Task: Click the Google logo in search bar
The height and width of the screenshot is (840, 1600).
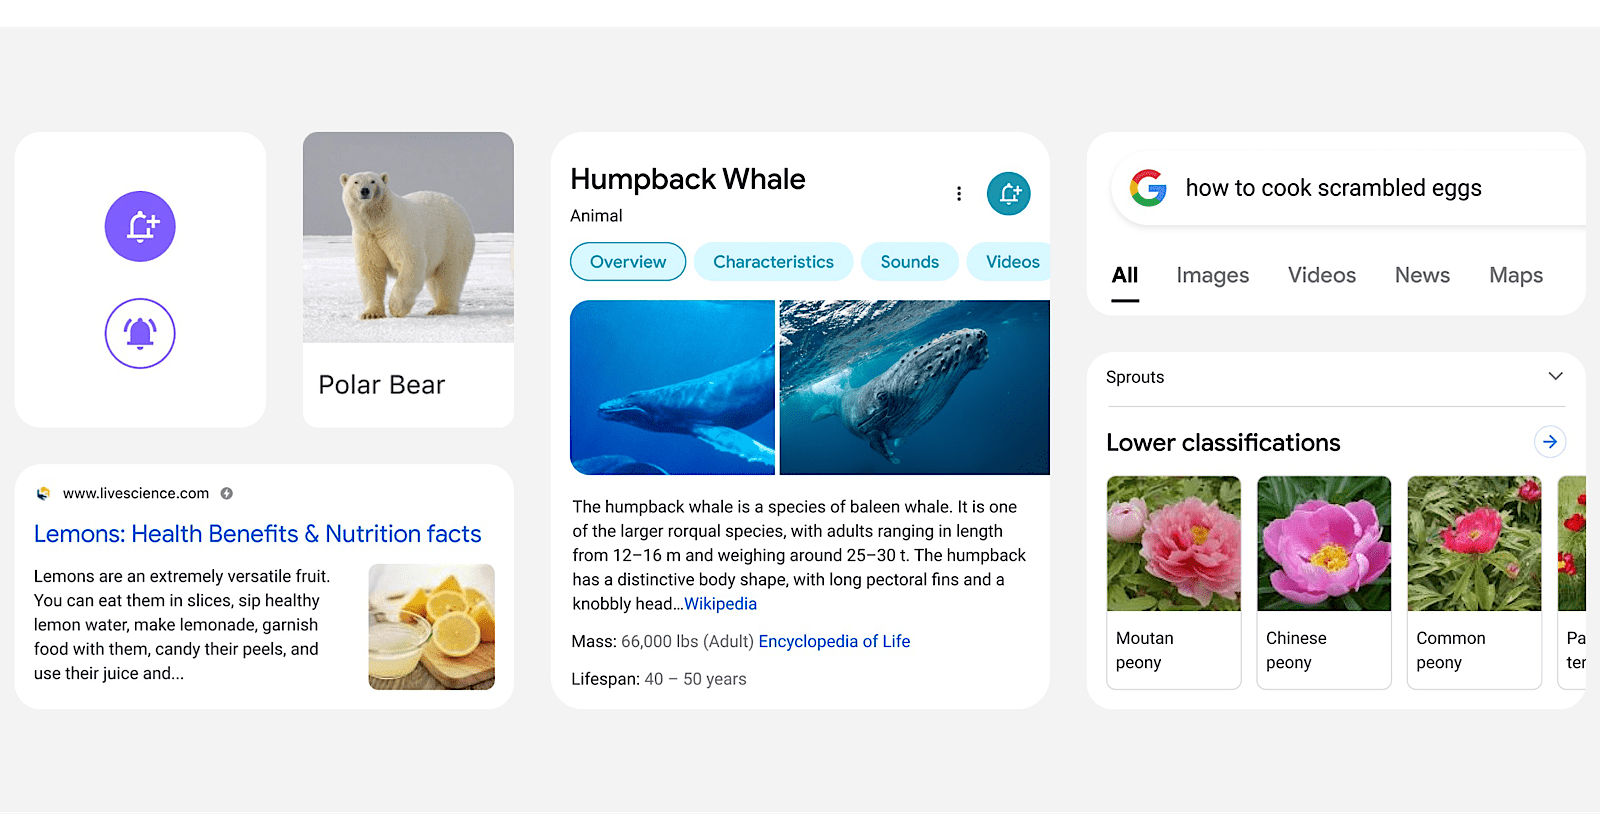Action: [1148, 188]
